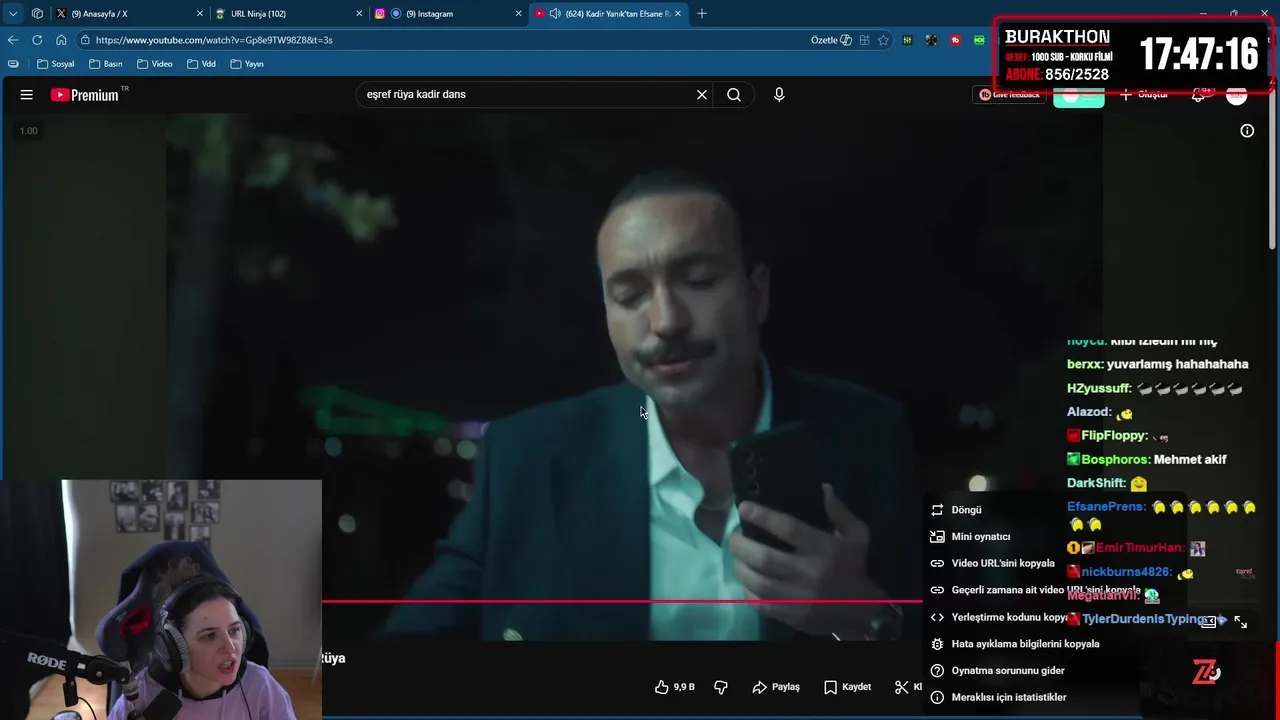This screenshot has width=1280, height=720.
Task: View site information via the lock icon
Action: point(86,40)
